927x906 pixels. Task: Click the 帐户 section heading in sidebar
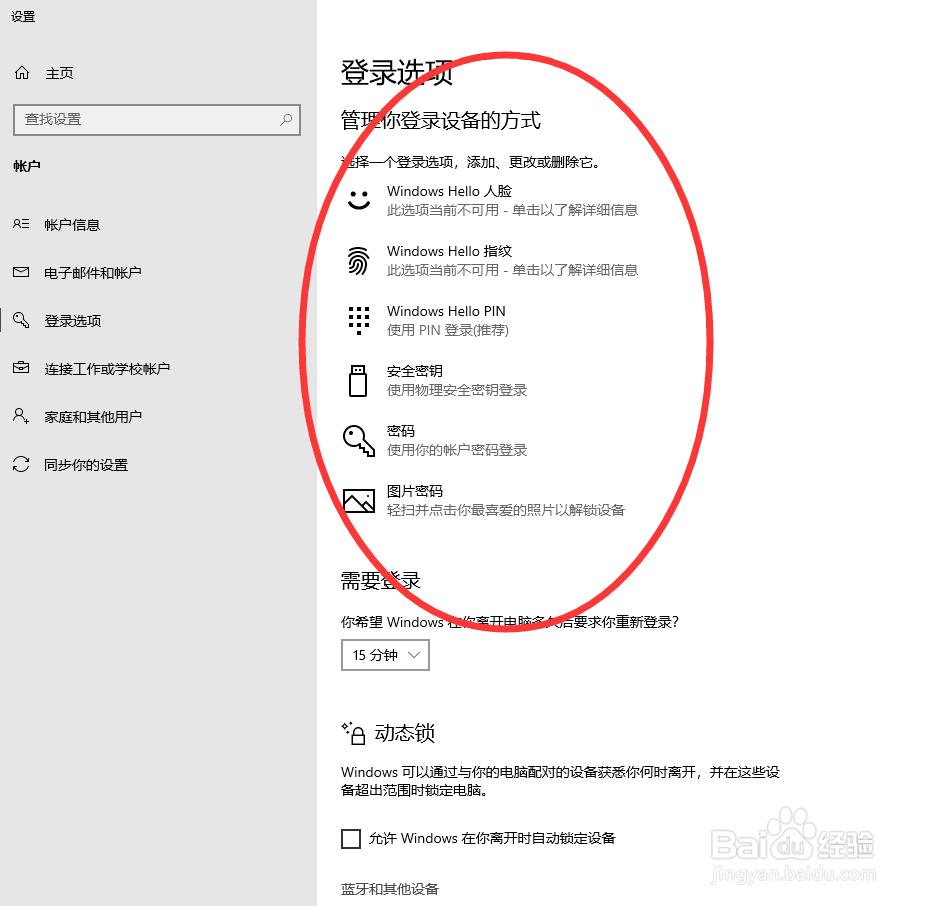pyautogui.click(x=27, y=166)
